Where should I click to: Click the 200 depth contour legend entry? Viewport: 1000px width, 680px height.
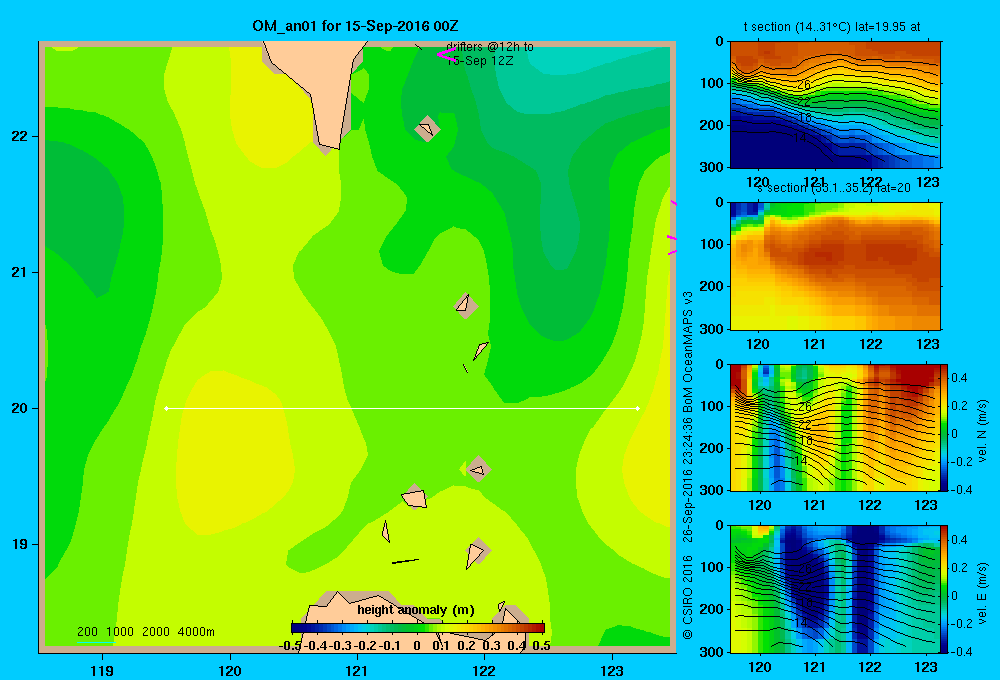pyautogui.click(x=87, y=632)
